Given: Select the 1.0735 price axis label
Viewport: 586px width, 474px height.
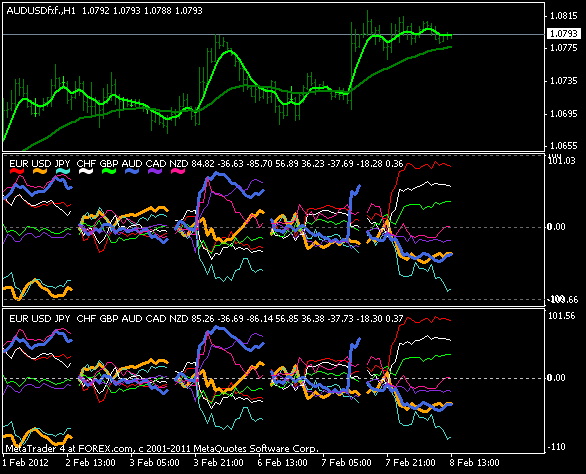Looking at the screenshot, I should (x=564, y=81).
